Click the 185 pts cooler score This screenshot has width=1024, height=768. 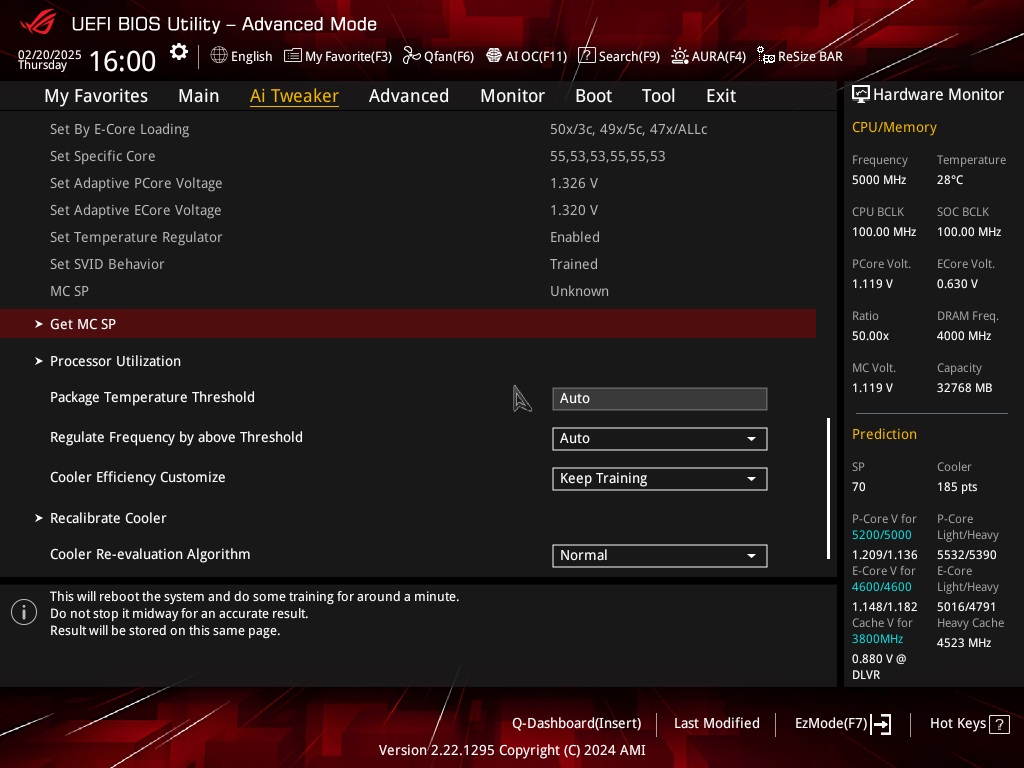click(957, 487)
